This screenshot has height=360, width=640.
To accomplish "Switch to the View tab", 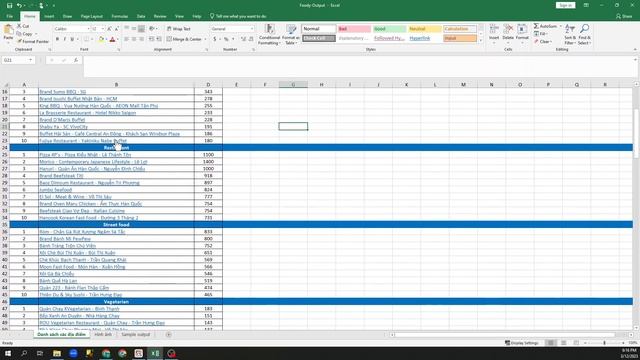I will pyautogui.click(x=179, y=16).
